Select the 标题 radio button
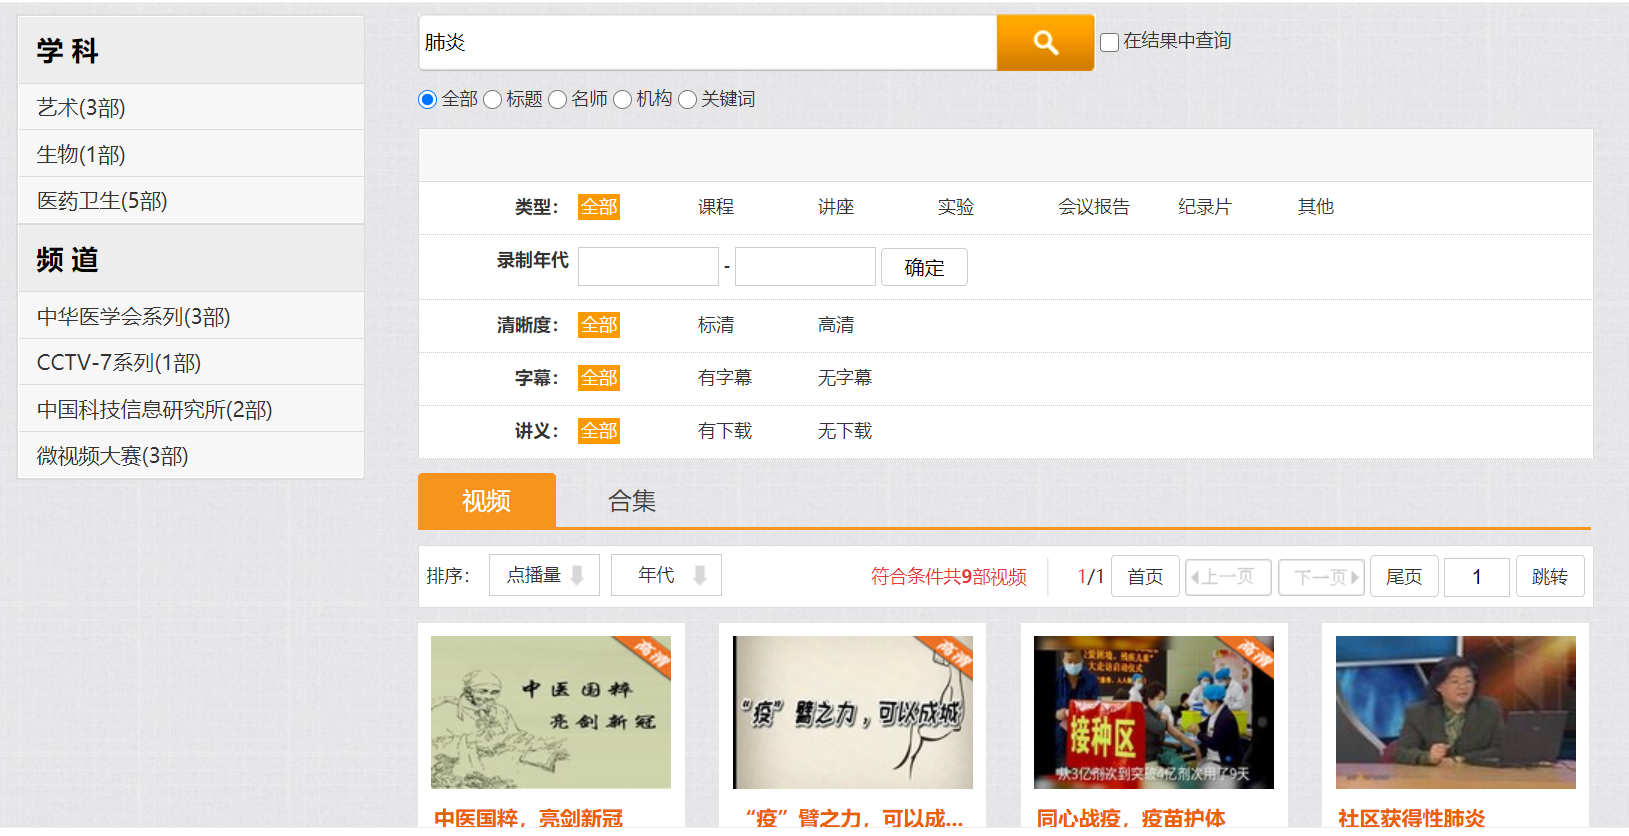The image size is (1629, 836). [x=493, y=100]
